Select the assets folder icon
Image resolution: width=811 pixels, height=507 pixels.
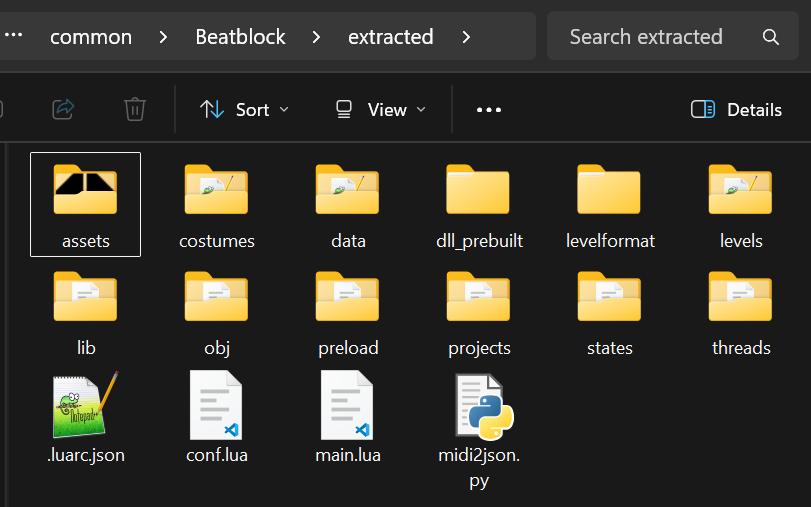85,189
